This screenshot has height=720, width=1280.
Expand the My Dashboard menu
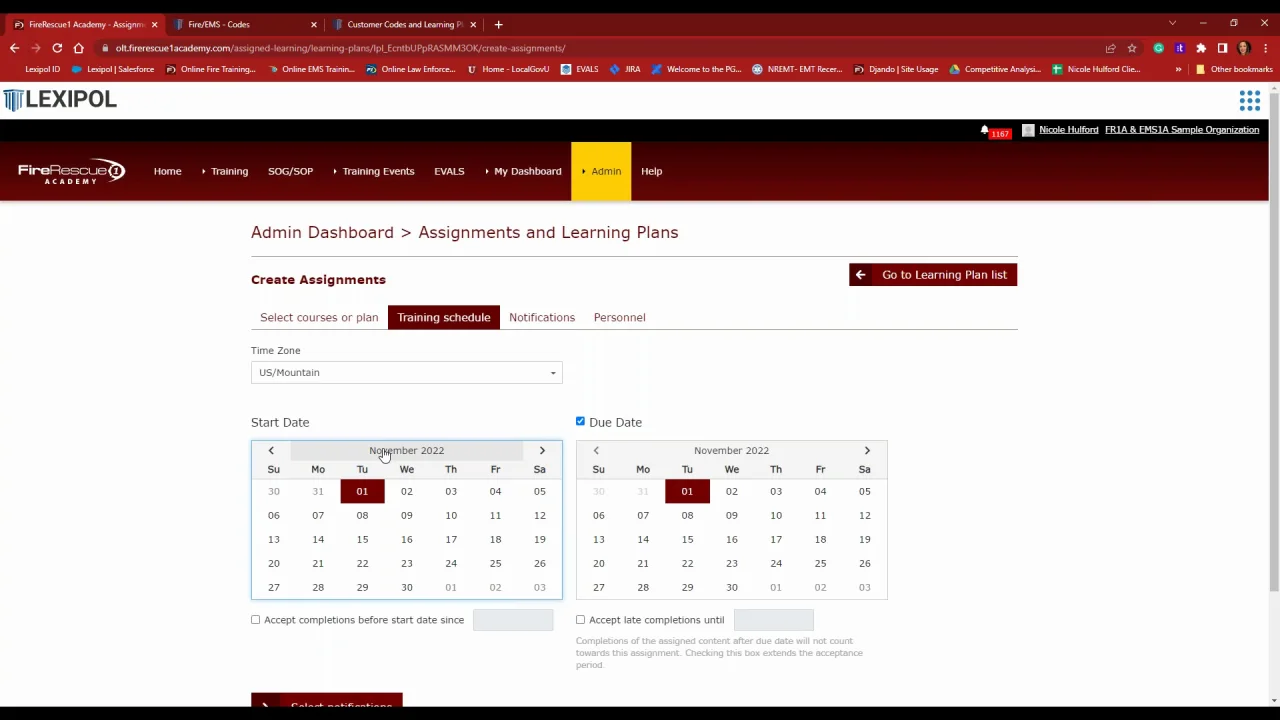[x=523, y=171]
